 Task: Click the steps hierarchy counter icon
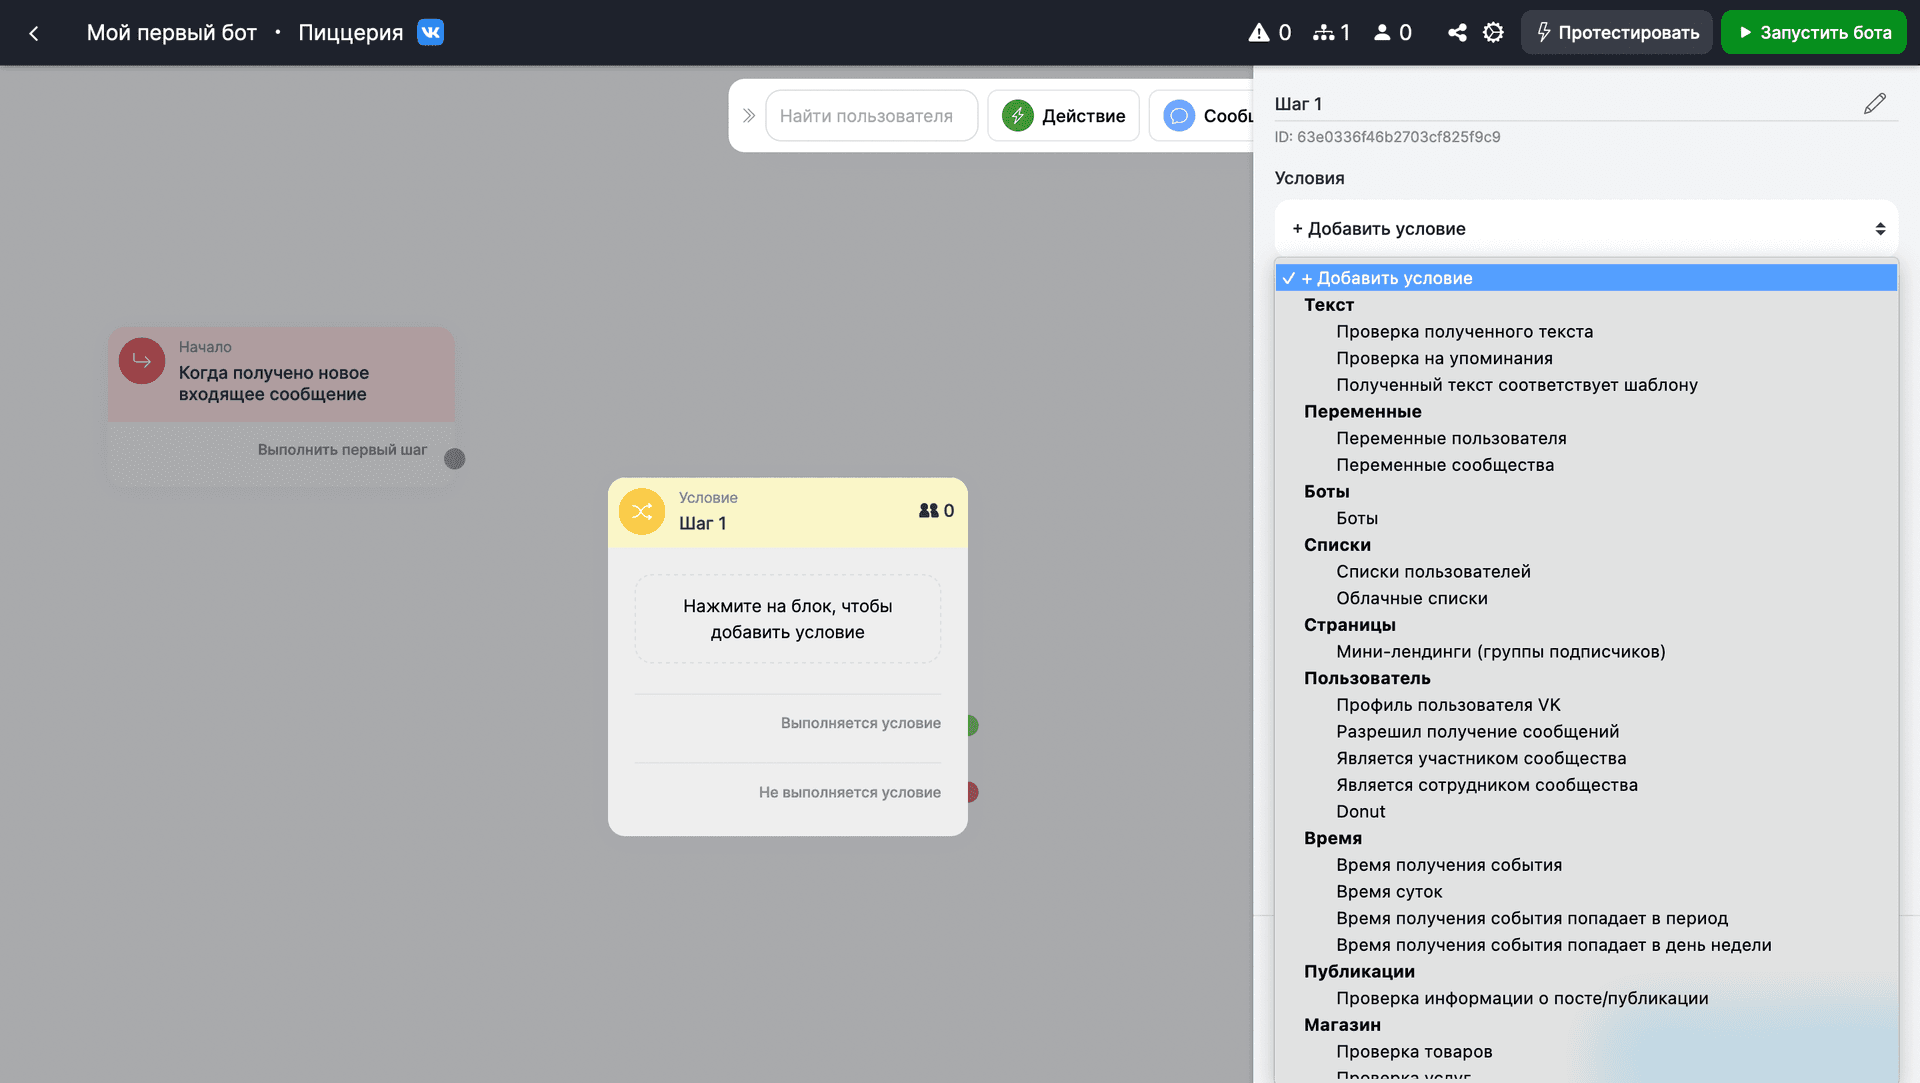pos(1323,33)
